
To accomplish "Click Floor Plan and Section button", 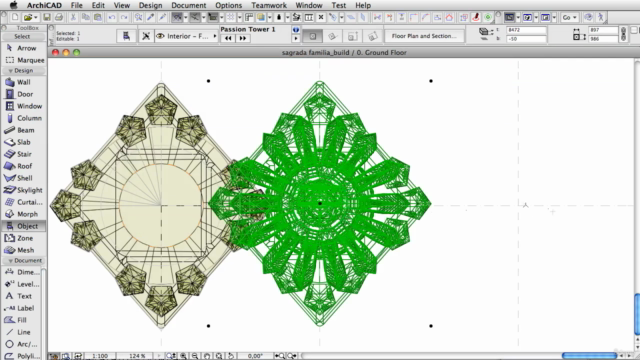I will (x=424, y=36).
